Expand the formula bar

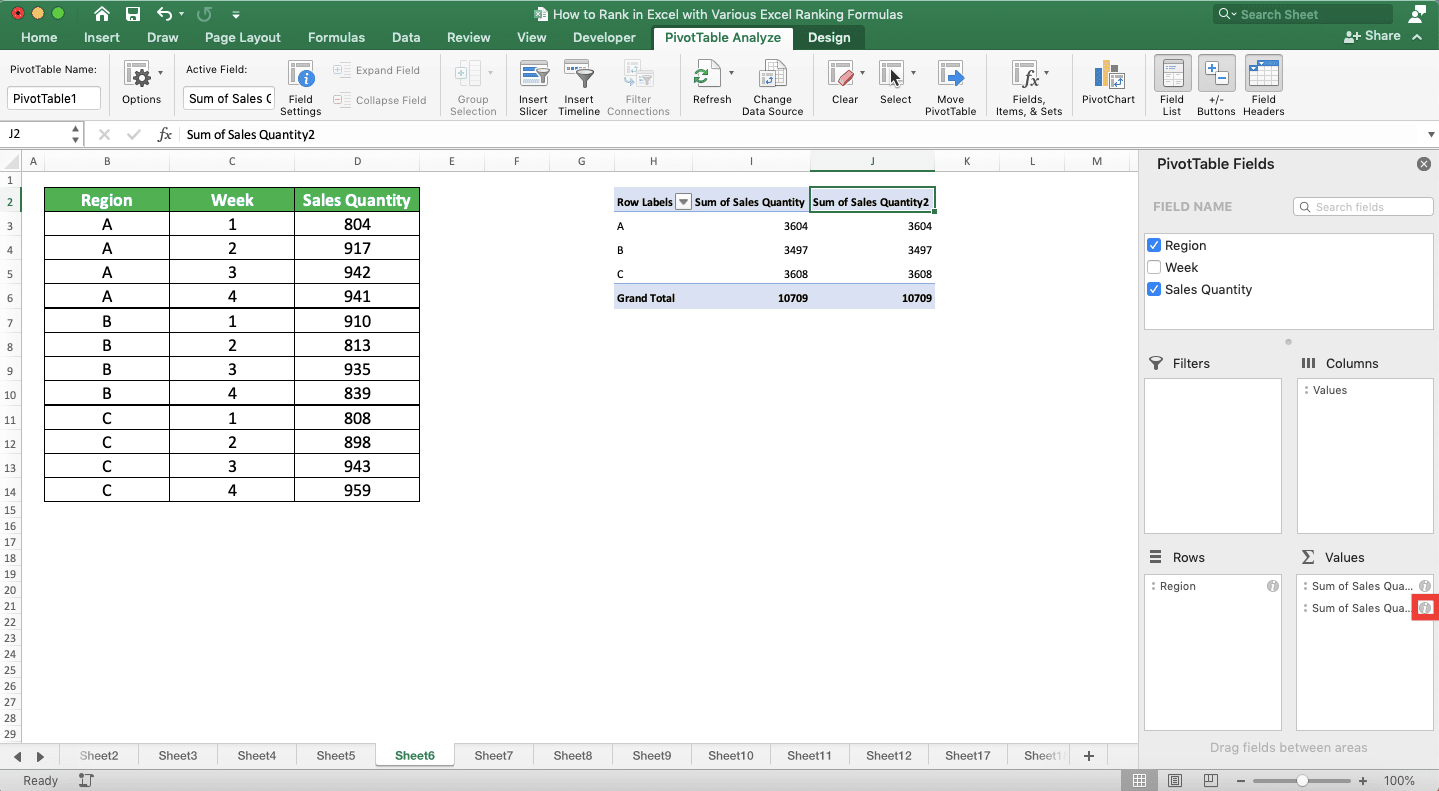coord(1431,134)
